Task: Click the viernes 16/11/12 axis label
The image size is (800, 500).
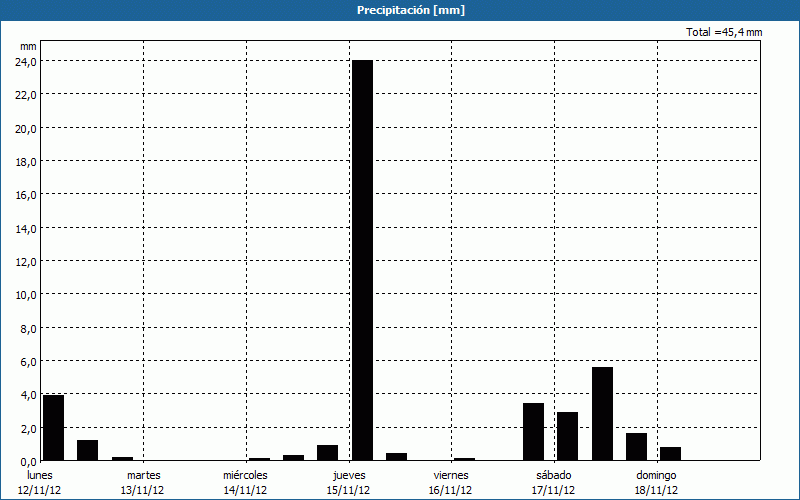Action: [x=451, y=482]
